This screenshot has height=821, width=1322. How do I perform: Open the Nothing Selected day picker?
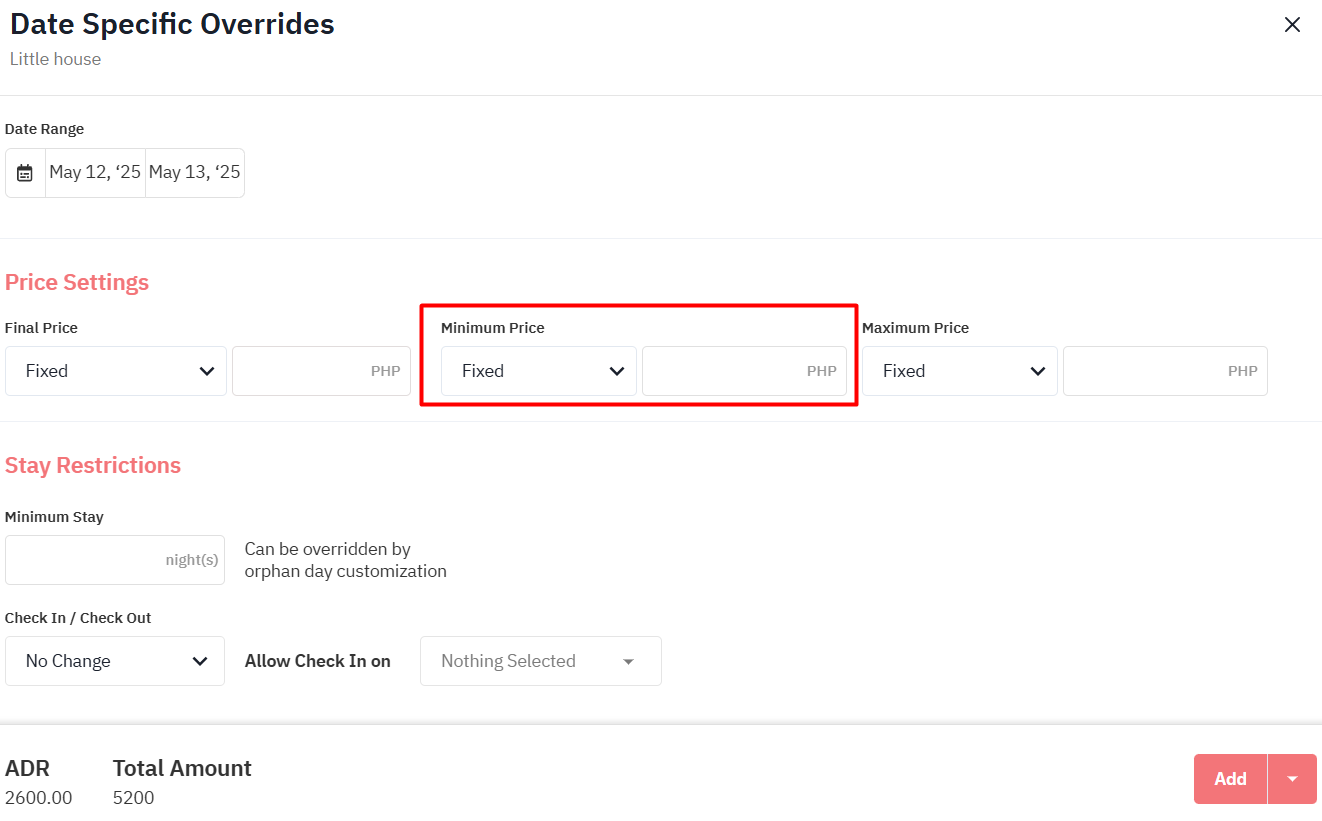coord(541,661)
